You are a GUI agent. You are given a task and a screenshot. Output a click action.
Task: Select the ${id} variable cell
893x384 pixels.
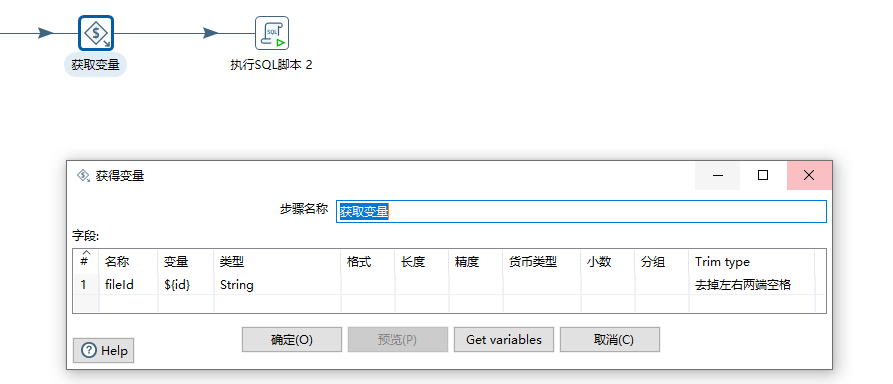pos(186,285)
